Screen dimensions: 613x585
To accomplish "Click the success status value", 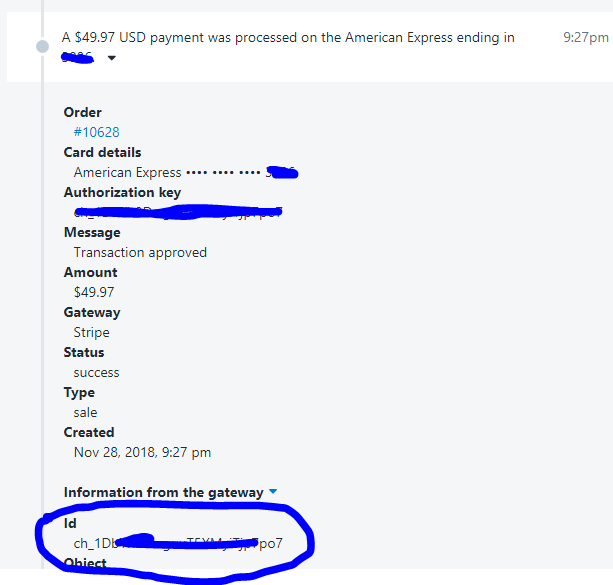I will pyautogui.click(x=96, y=373).
